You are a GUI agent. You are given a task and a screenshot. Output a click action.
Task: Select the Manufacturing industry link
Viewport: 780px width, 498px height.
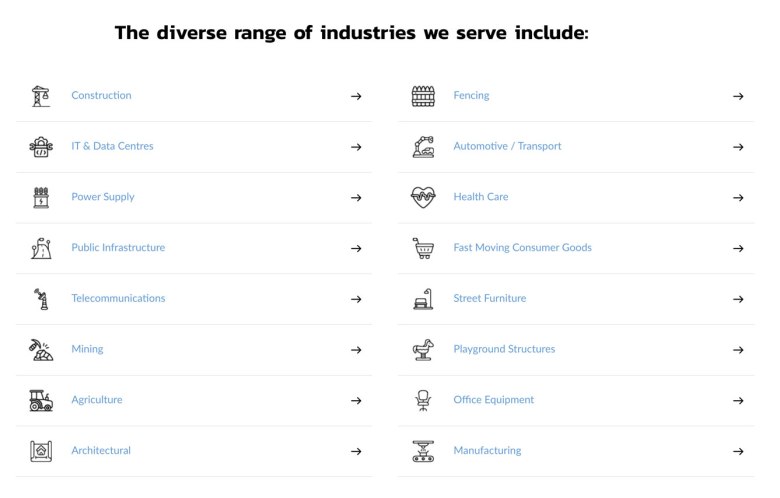(x=487, y=450)
